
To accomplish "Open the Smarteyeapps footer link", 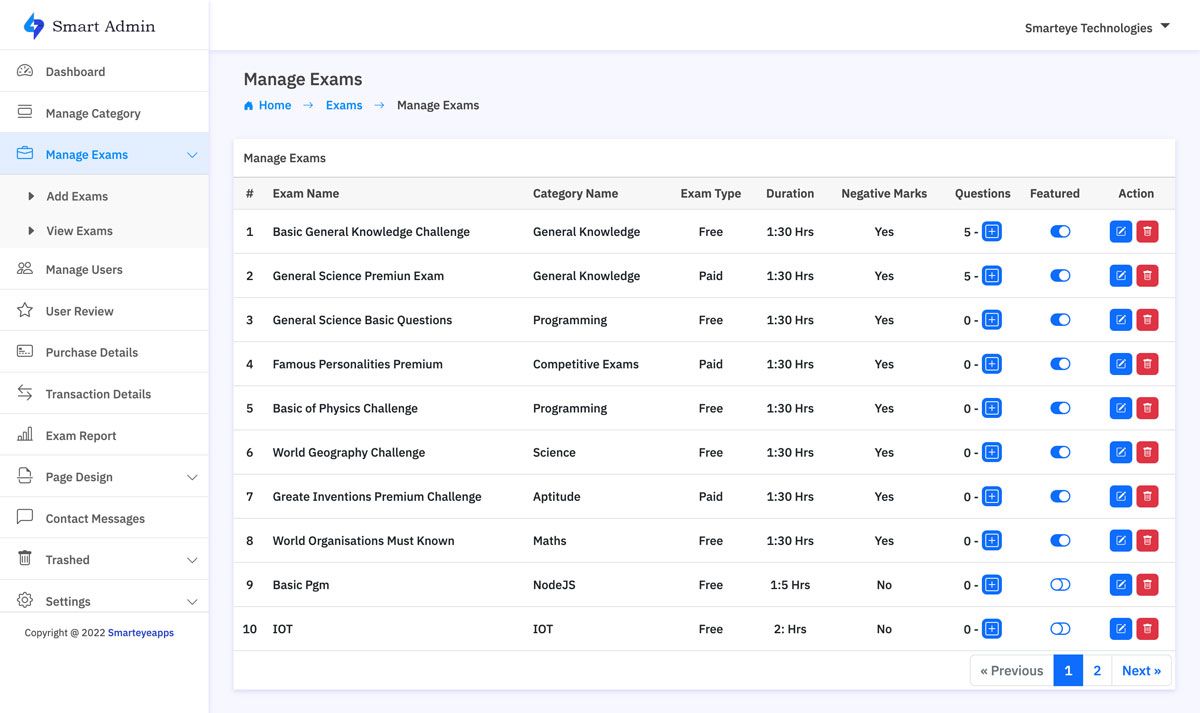I will [x=141, y=633].
